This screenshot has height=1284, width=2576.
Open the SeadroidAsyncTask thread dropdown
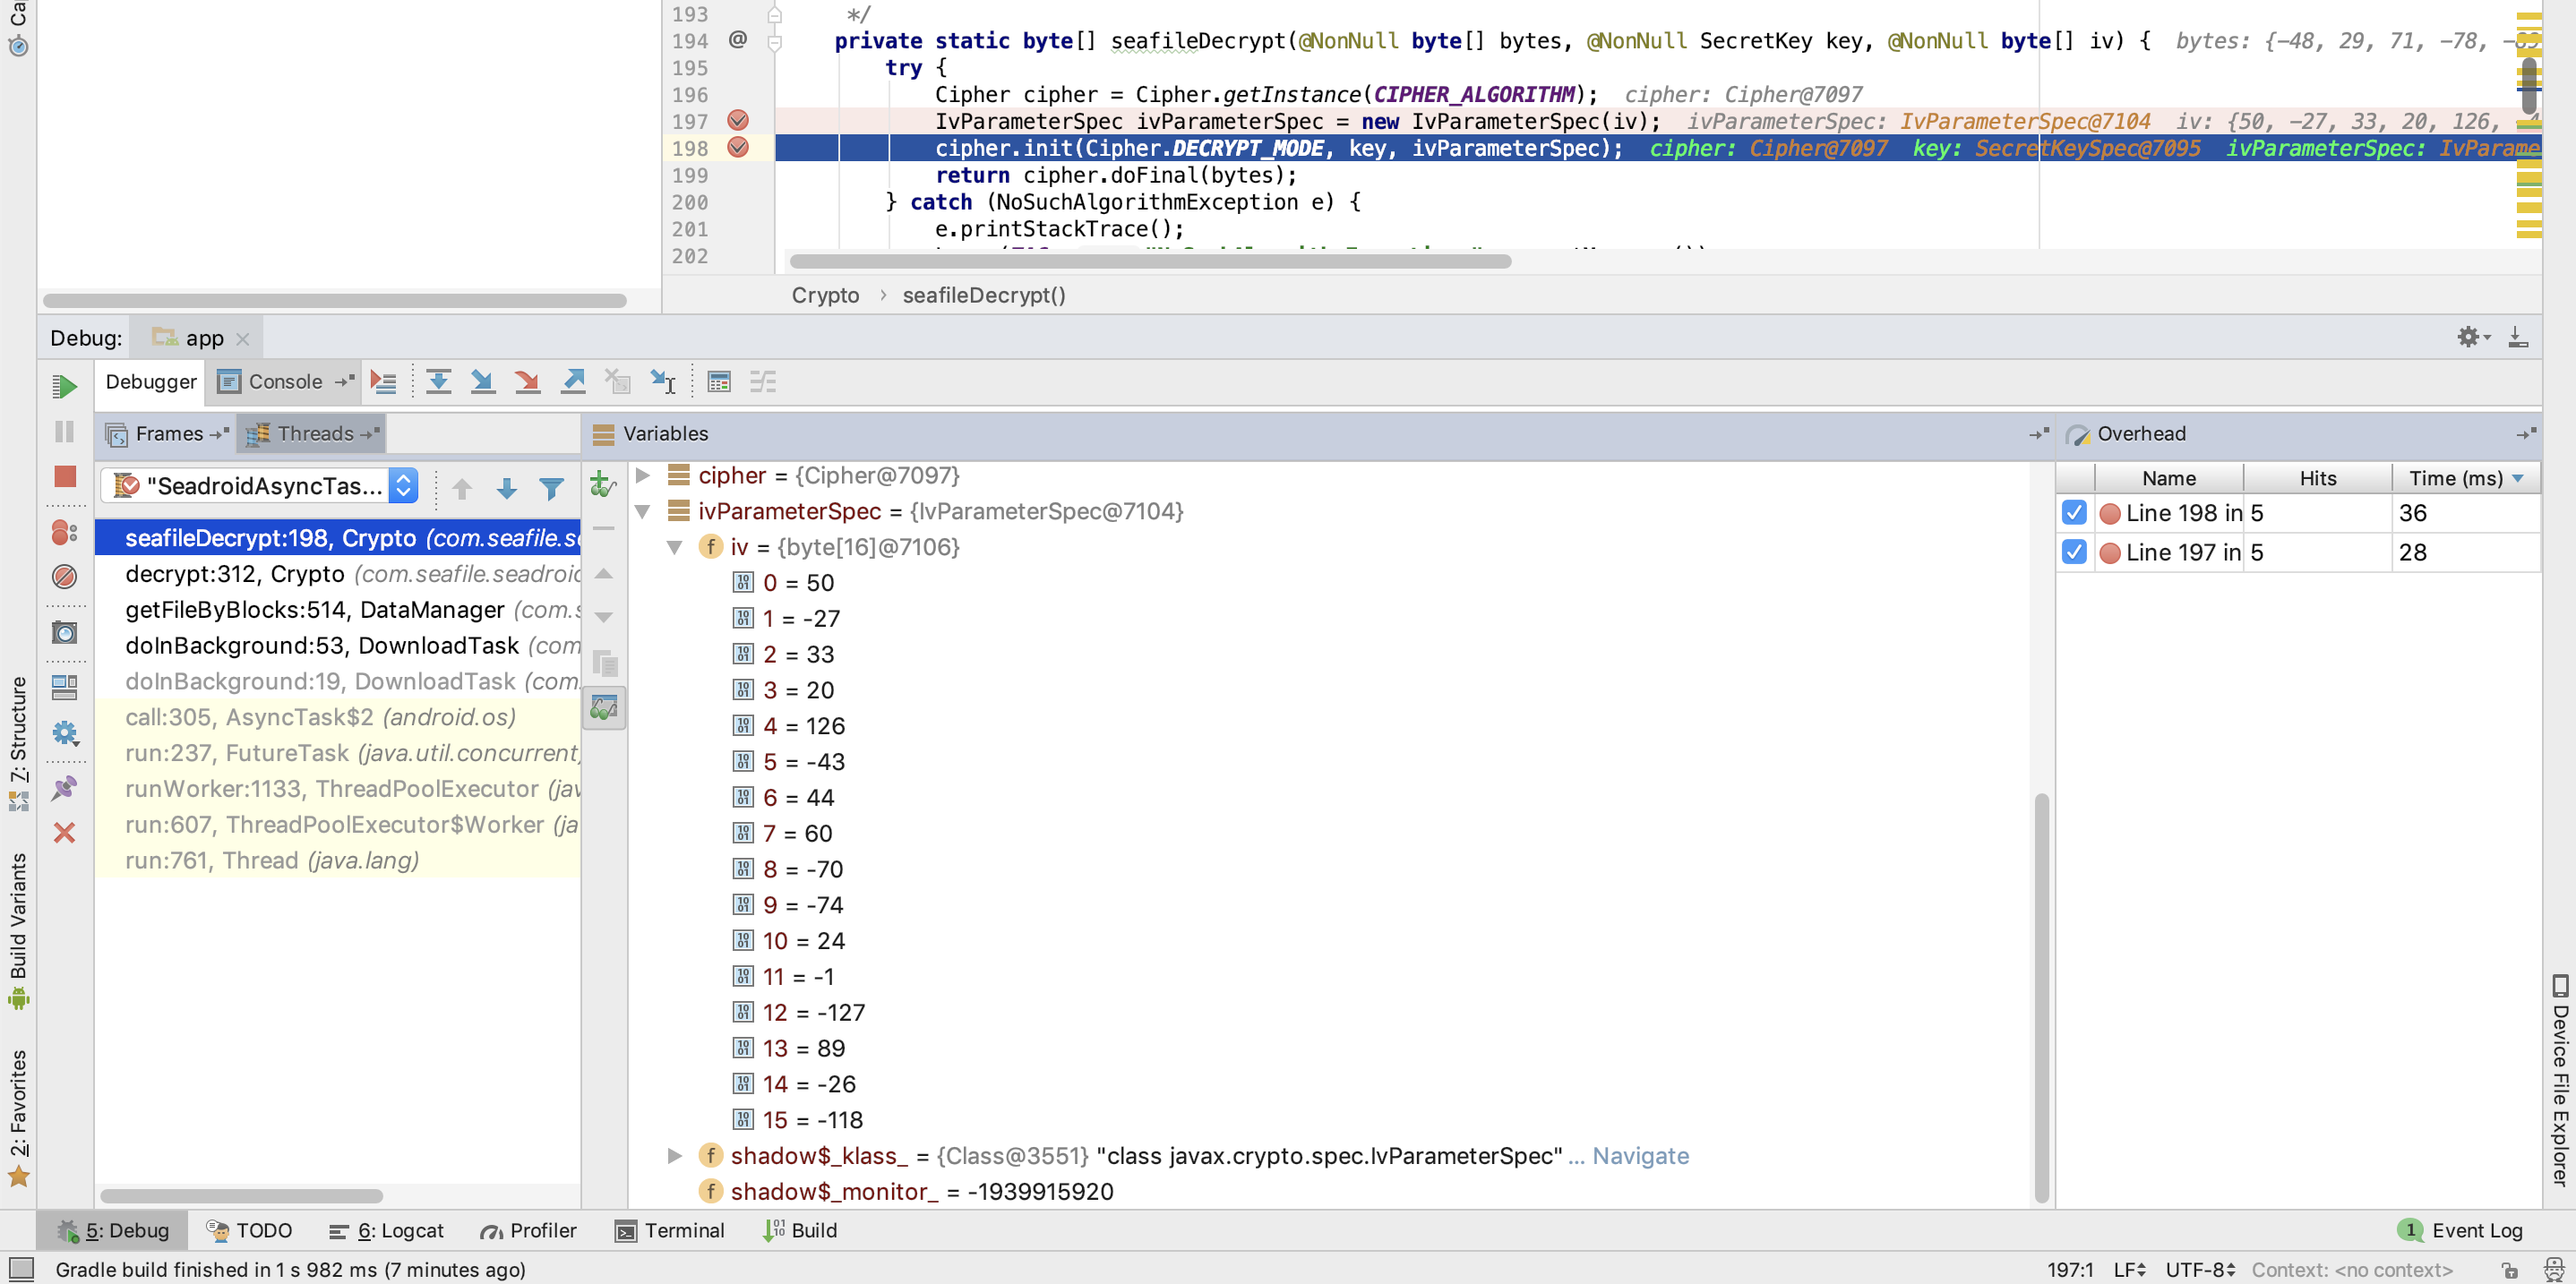[403, 486]
